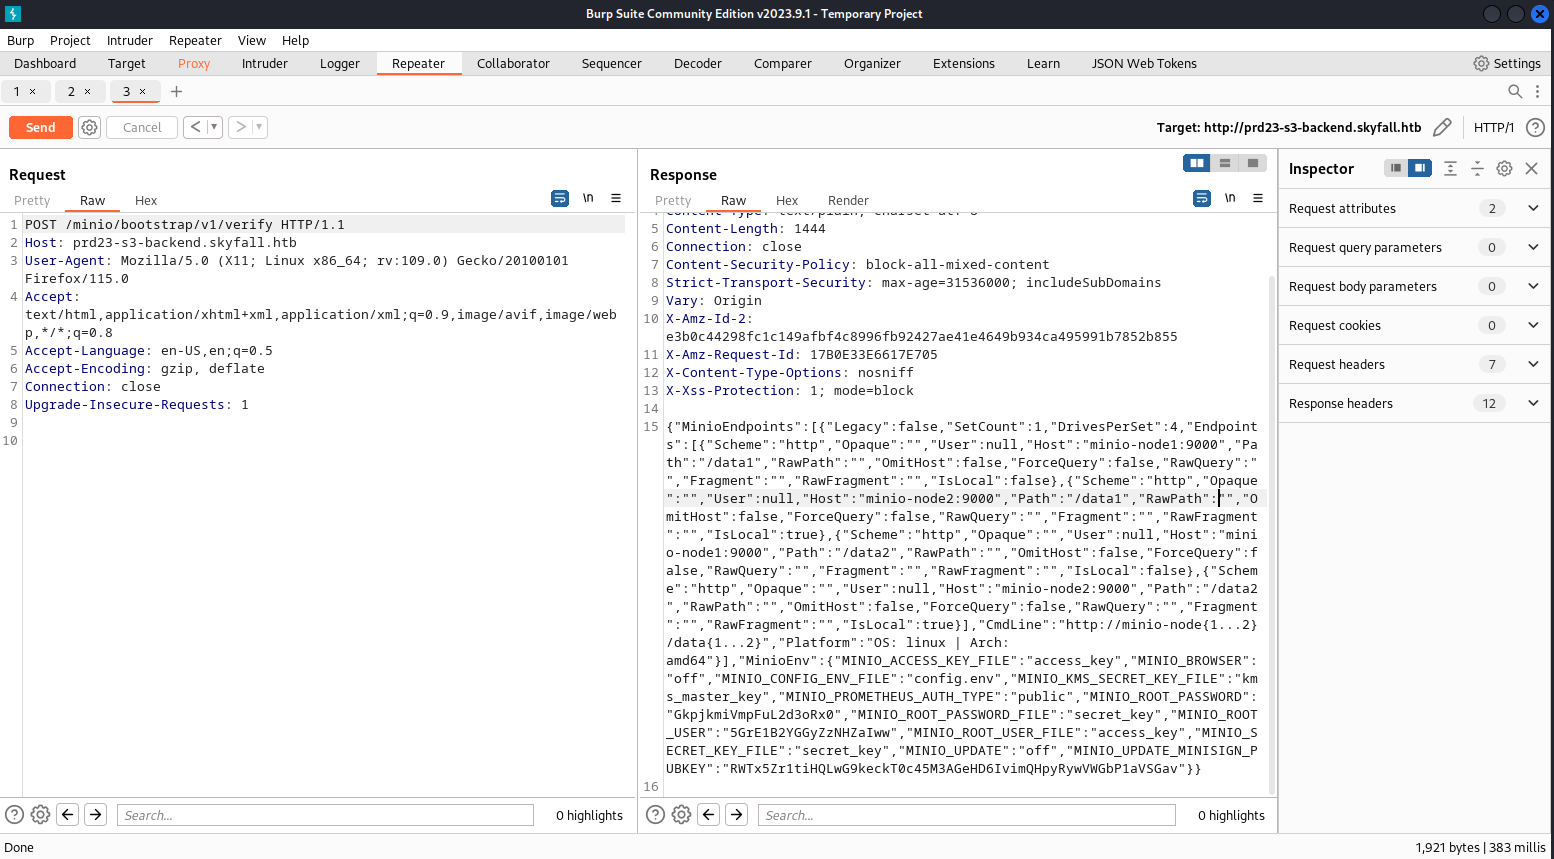Open forward history dropdown arrow
The width and height of the screenshot is (1554, 859).
coord(259,127)
